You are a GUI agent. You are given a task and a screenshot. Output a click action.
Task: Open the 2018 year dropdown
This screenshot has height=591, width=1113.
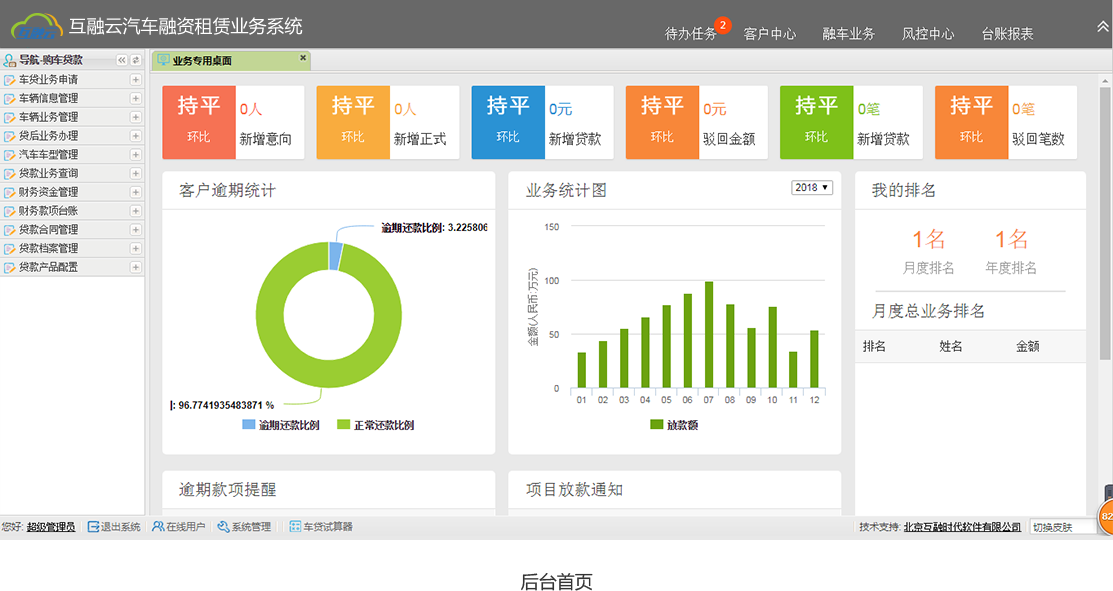pos(811,188)
